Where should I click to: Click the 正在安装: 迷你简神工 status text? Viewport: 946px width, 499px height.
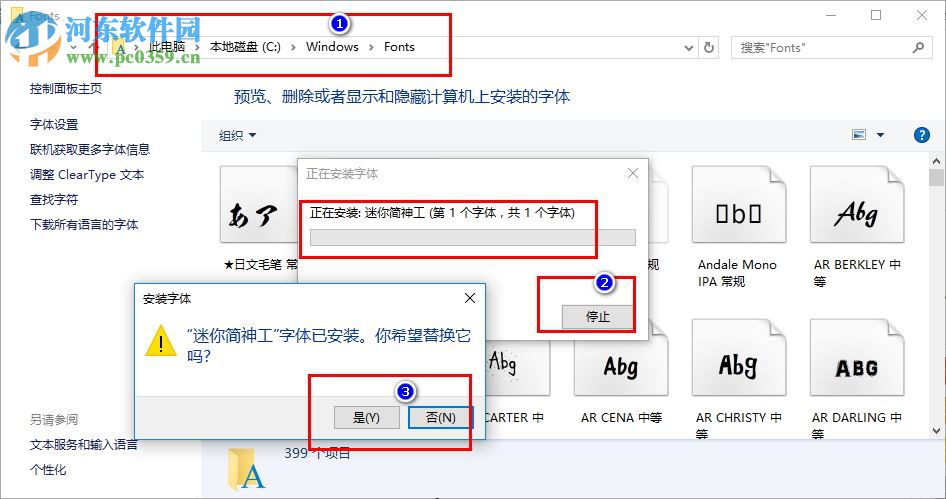[x=442, y=213]
